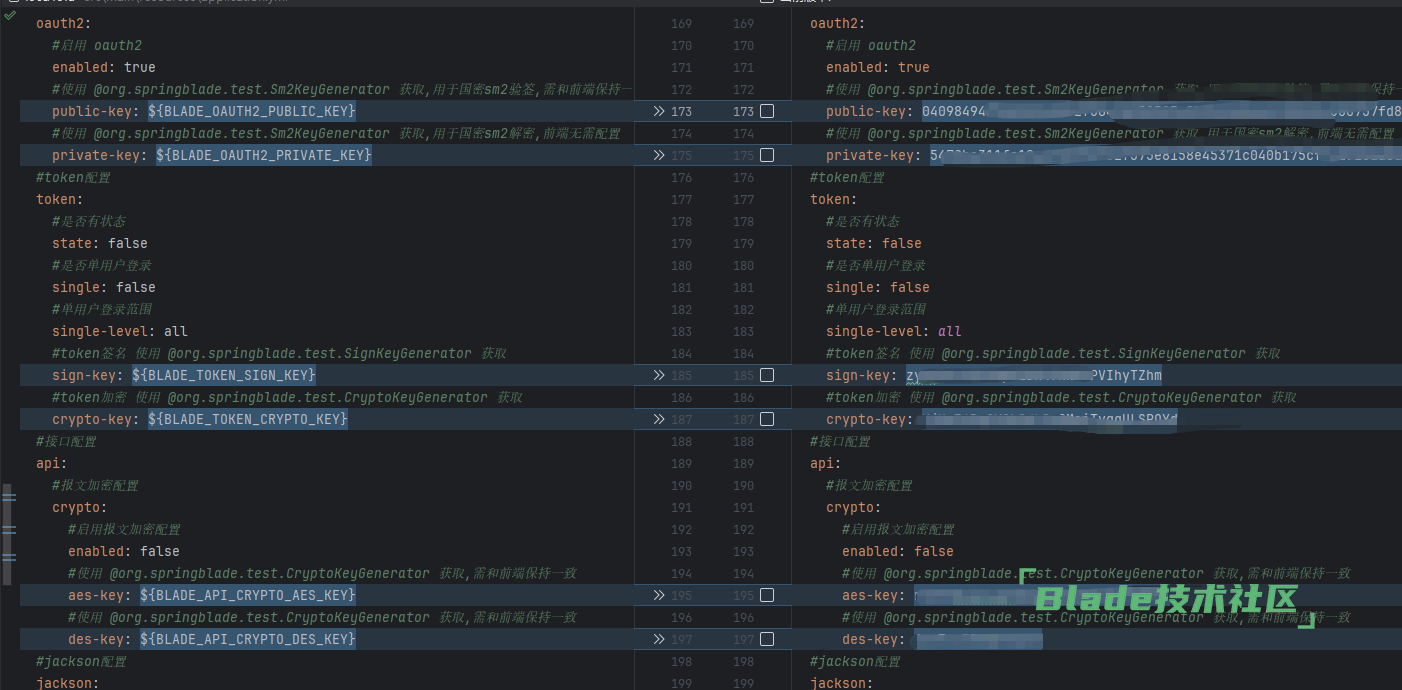Viewport: 1402px width, 690px height.
Task: Click line number 189 in the left gutter
Action: (x=681, y=463)
